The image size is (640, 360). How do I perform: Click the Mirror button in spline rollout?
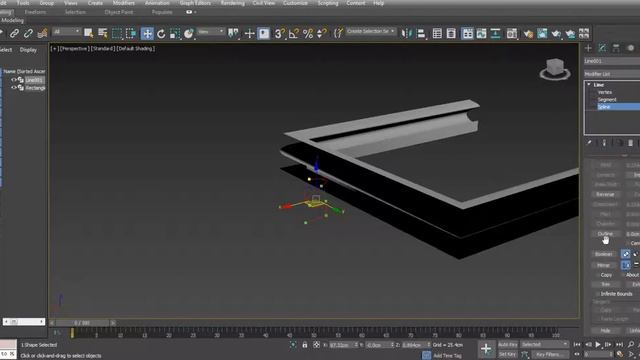(x=604, y=265)
